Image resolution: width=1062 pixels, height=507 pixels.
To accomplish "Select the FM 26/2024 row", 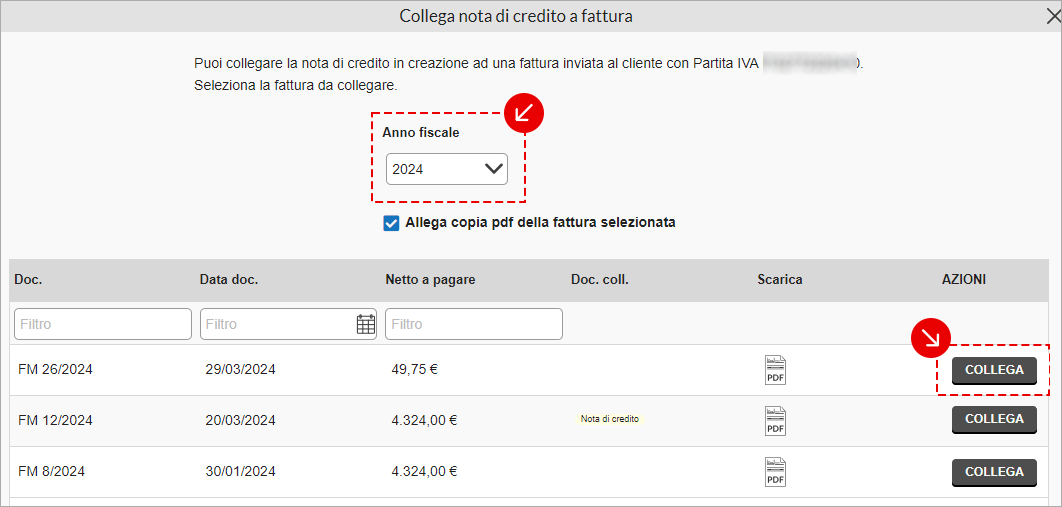I will tap(530, 370).
